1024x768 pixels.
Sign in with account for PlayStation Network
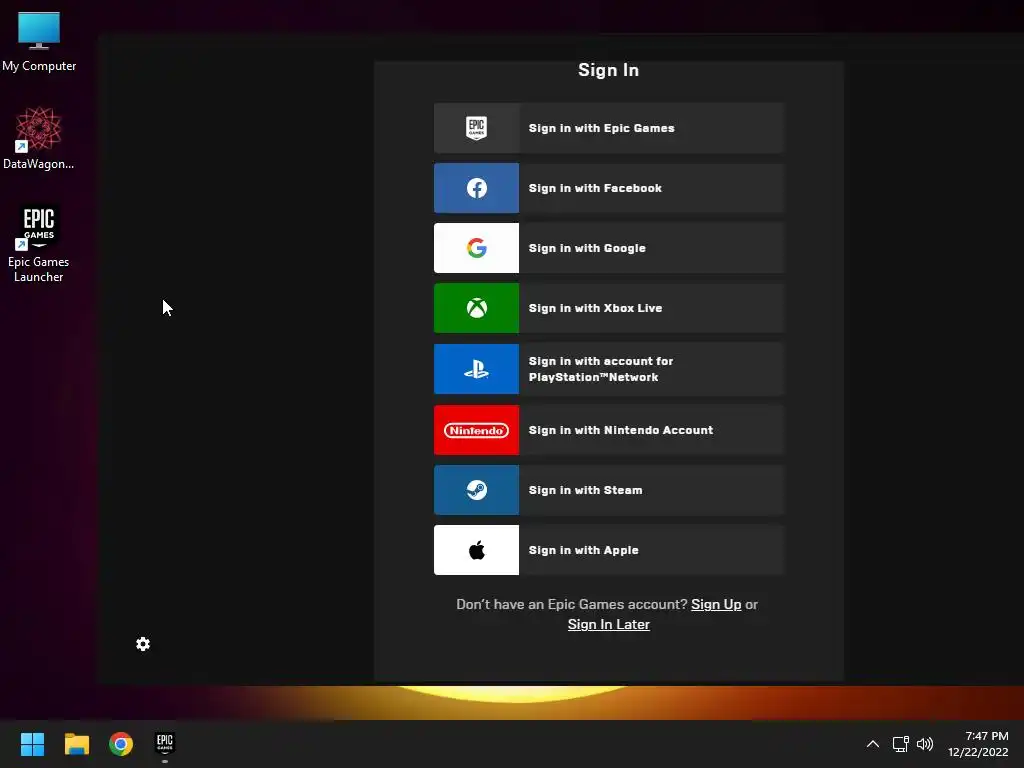point(609,369)
